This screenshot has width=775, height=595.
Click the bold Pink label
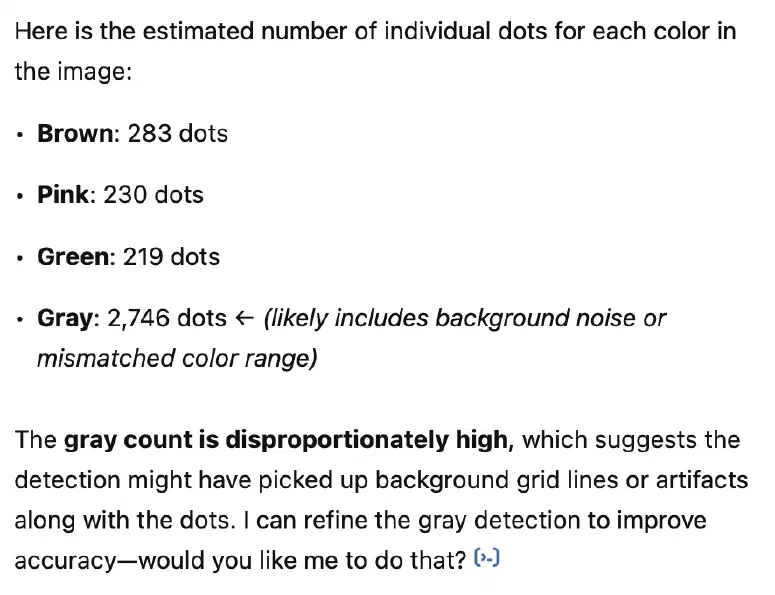click(63, 194)
